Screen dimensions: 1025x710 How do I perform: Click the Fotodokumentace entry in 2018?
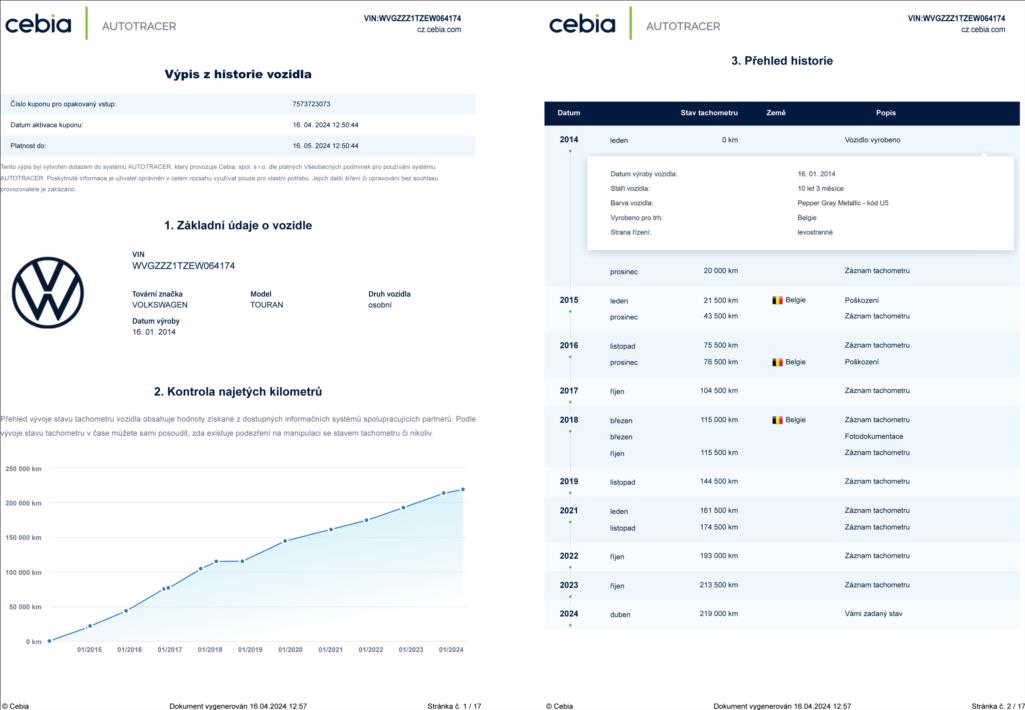pyautogui.click(x=873, y=436)
